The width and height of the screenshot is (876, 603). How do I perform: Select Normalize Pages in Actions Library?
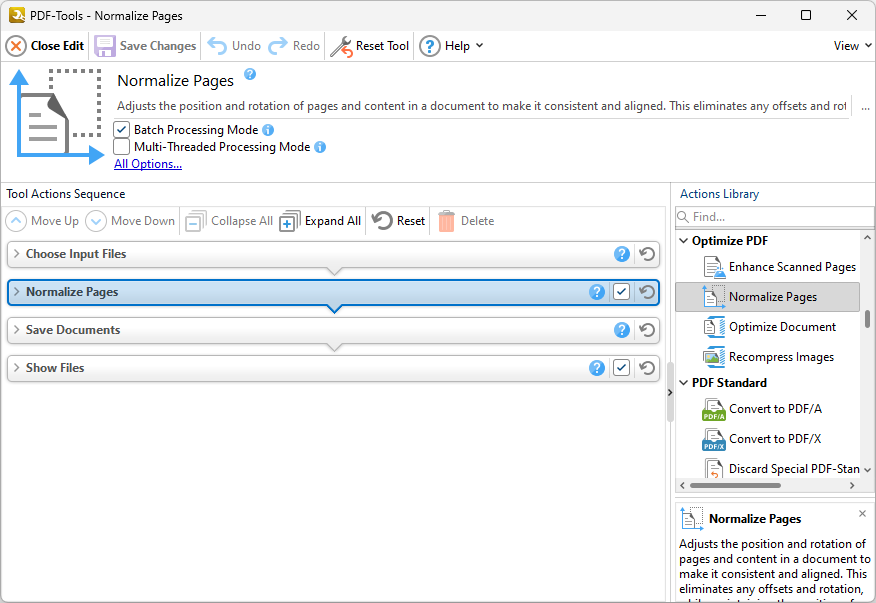(768, 297)
